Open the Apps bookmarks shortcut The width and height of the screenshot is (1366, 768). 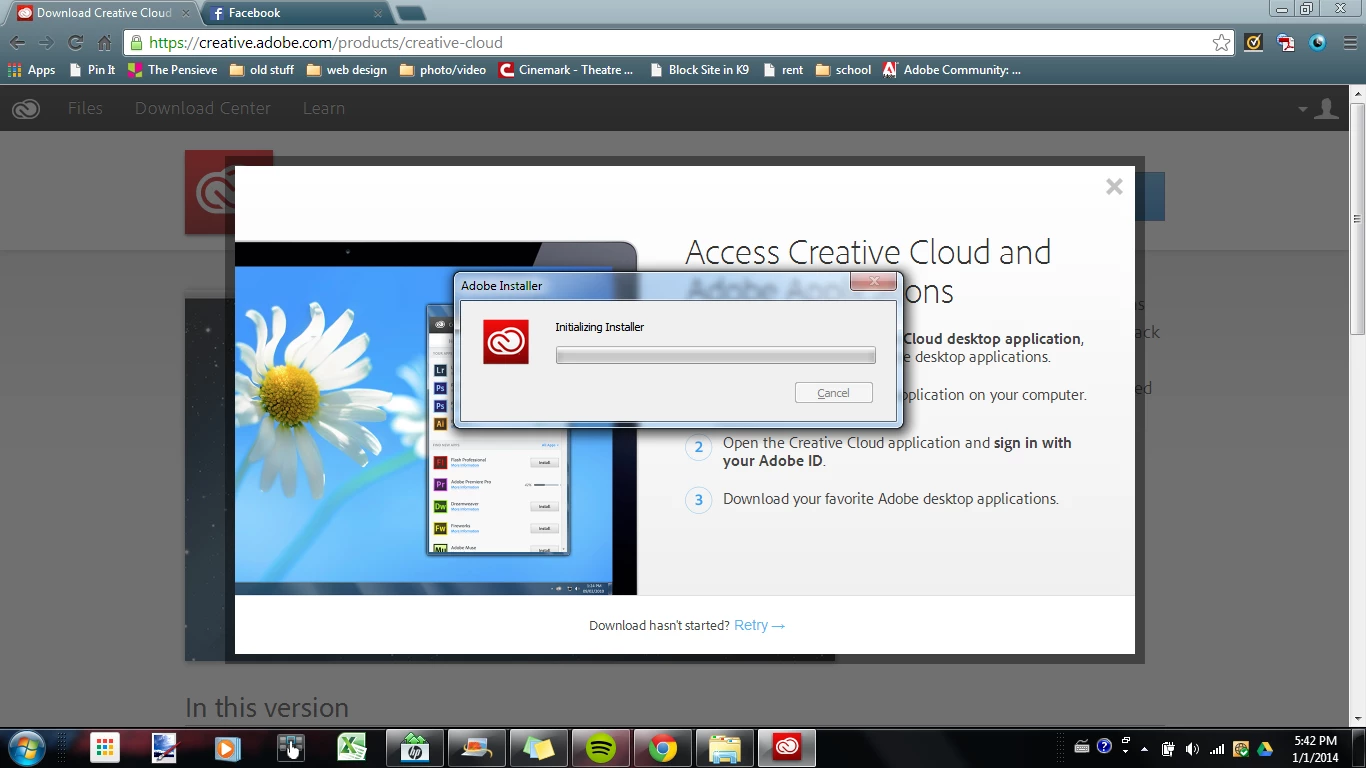(x=31, y=70)
